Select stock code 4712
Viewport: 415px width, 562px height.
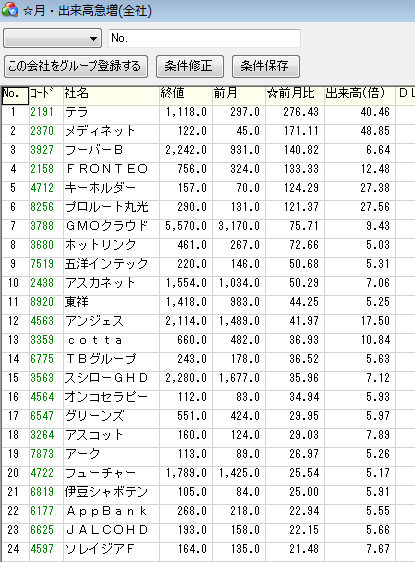(42, 188)
